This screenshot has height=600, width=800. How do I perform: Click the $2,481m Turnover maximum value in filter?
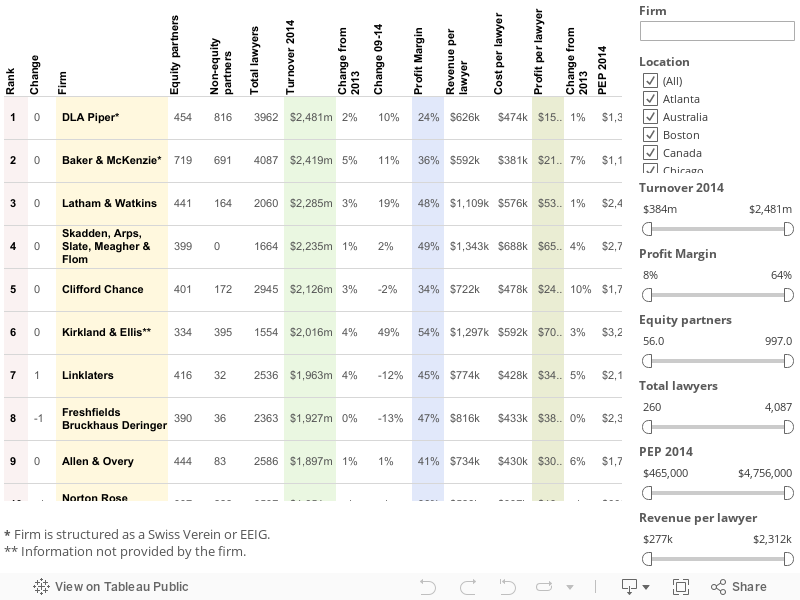coord(770,209)
